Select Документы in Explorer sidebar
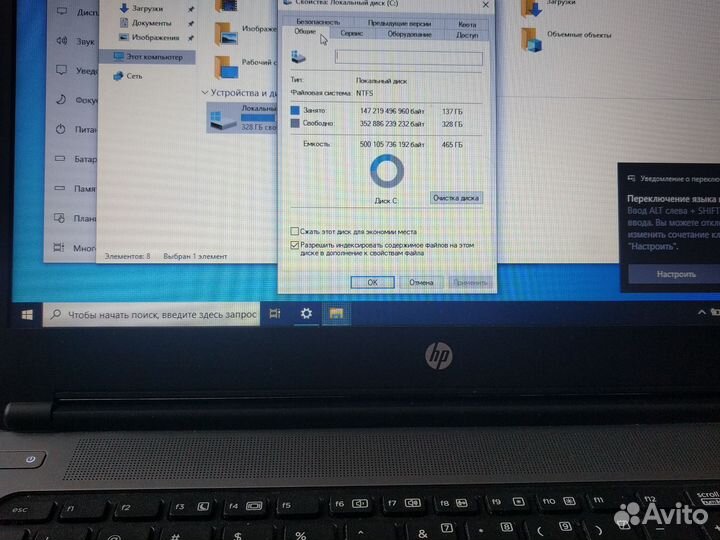 coord(152,23)
